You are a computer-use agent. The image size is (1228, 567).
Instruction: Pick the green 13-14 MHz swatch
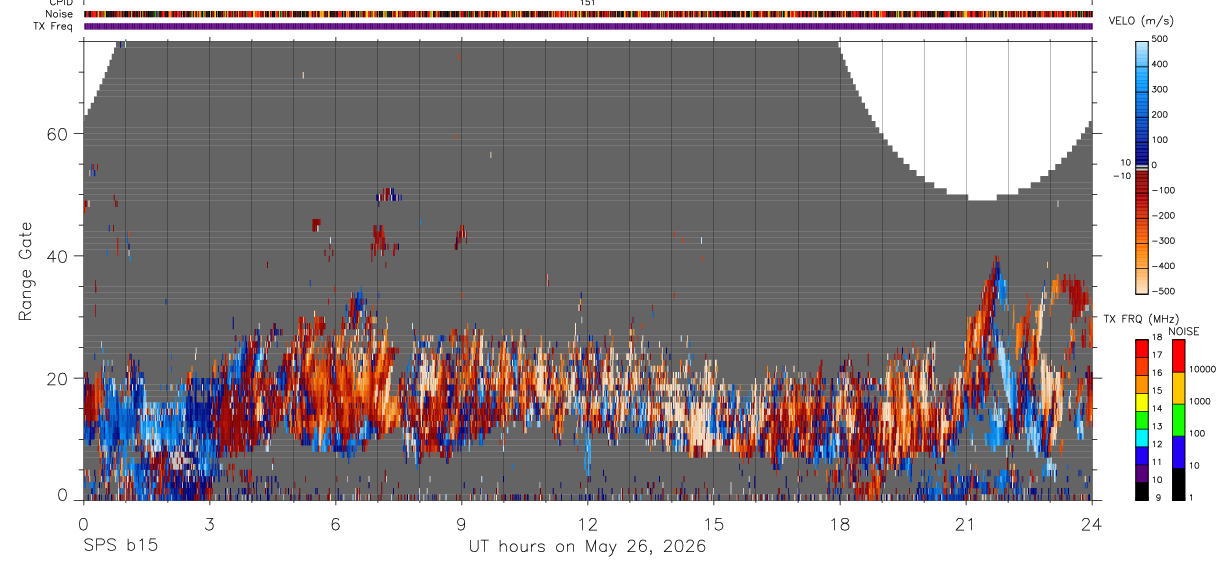point(1142,420)
